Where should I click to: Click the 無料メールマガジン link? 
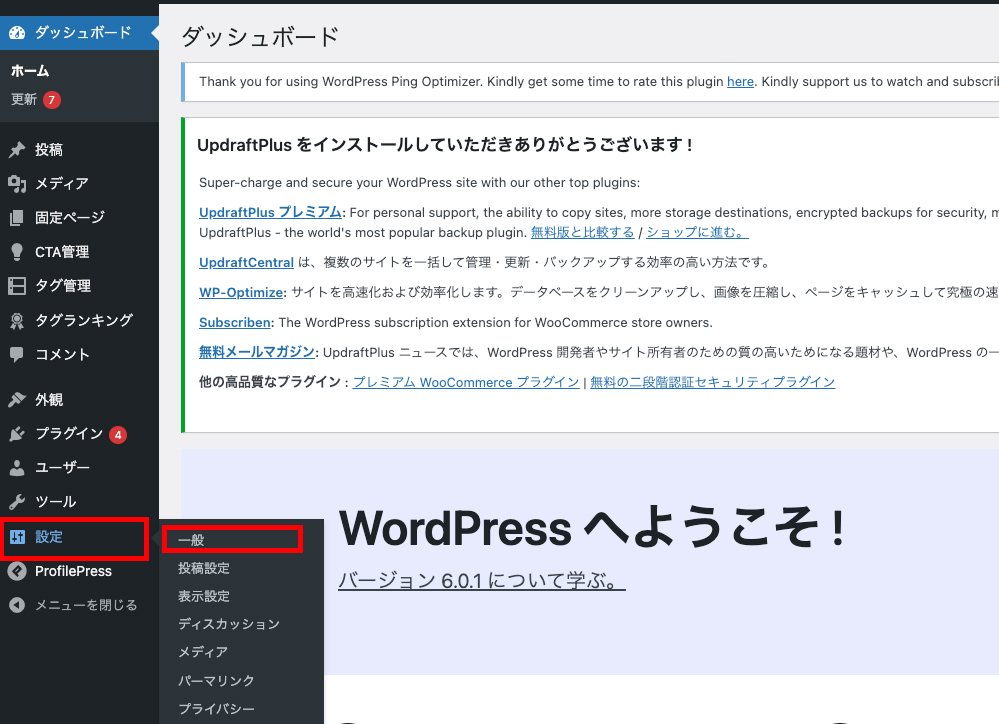tap(257, 352)
